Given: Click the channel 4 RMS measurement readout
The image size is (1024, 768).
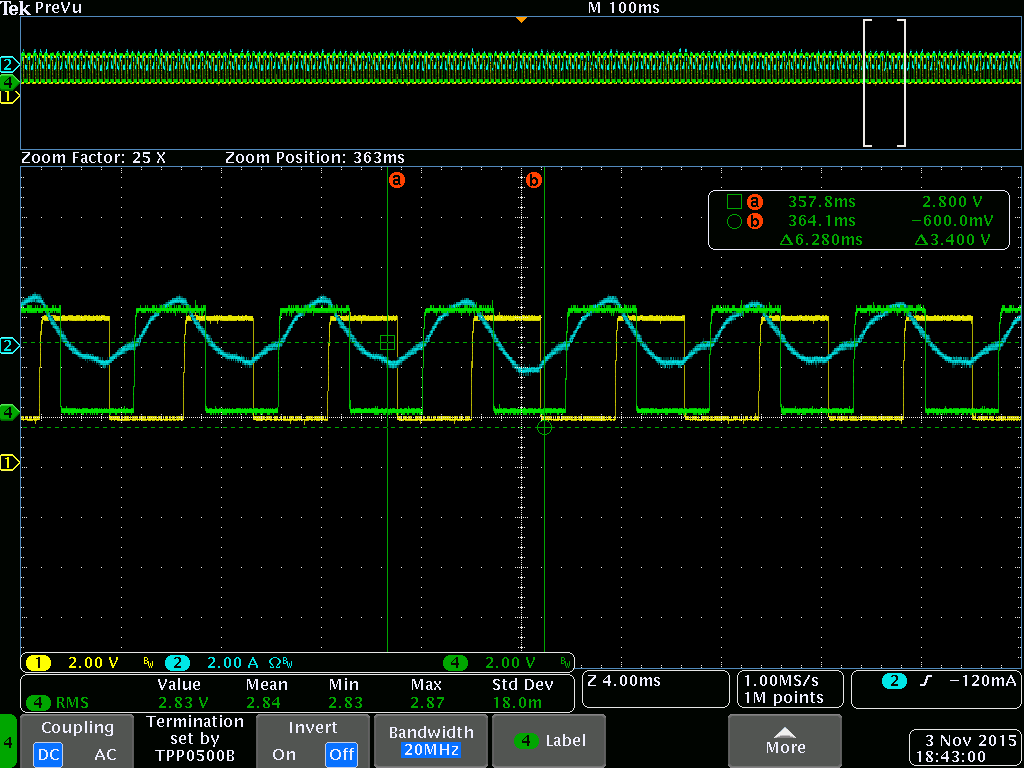Looking at the screenshot, I should [298, 694].
